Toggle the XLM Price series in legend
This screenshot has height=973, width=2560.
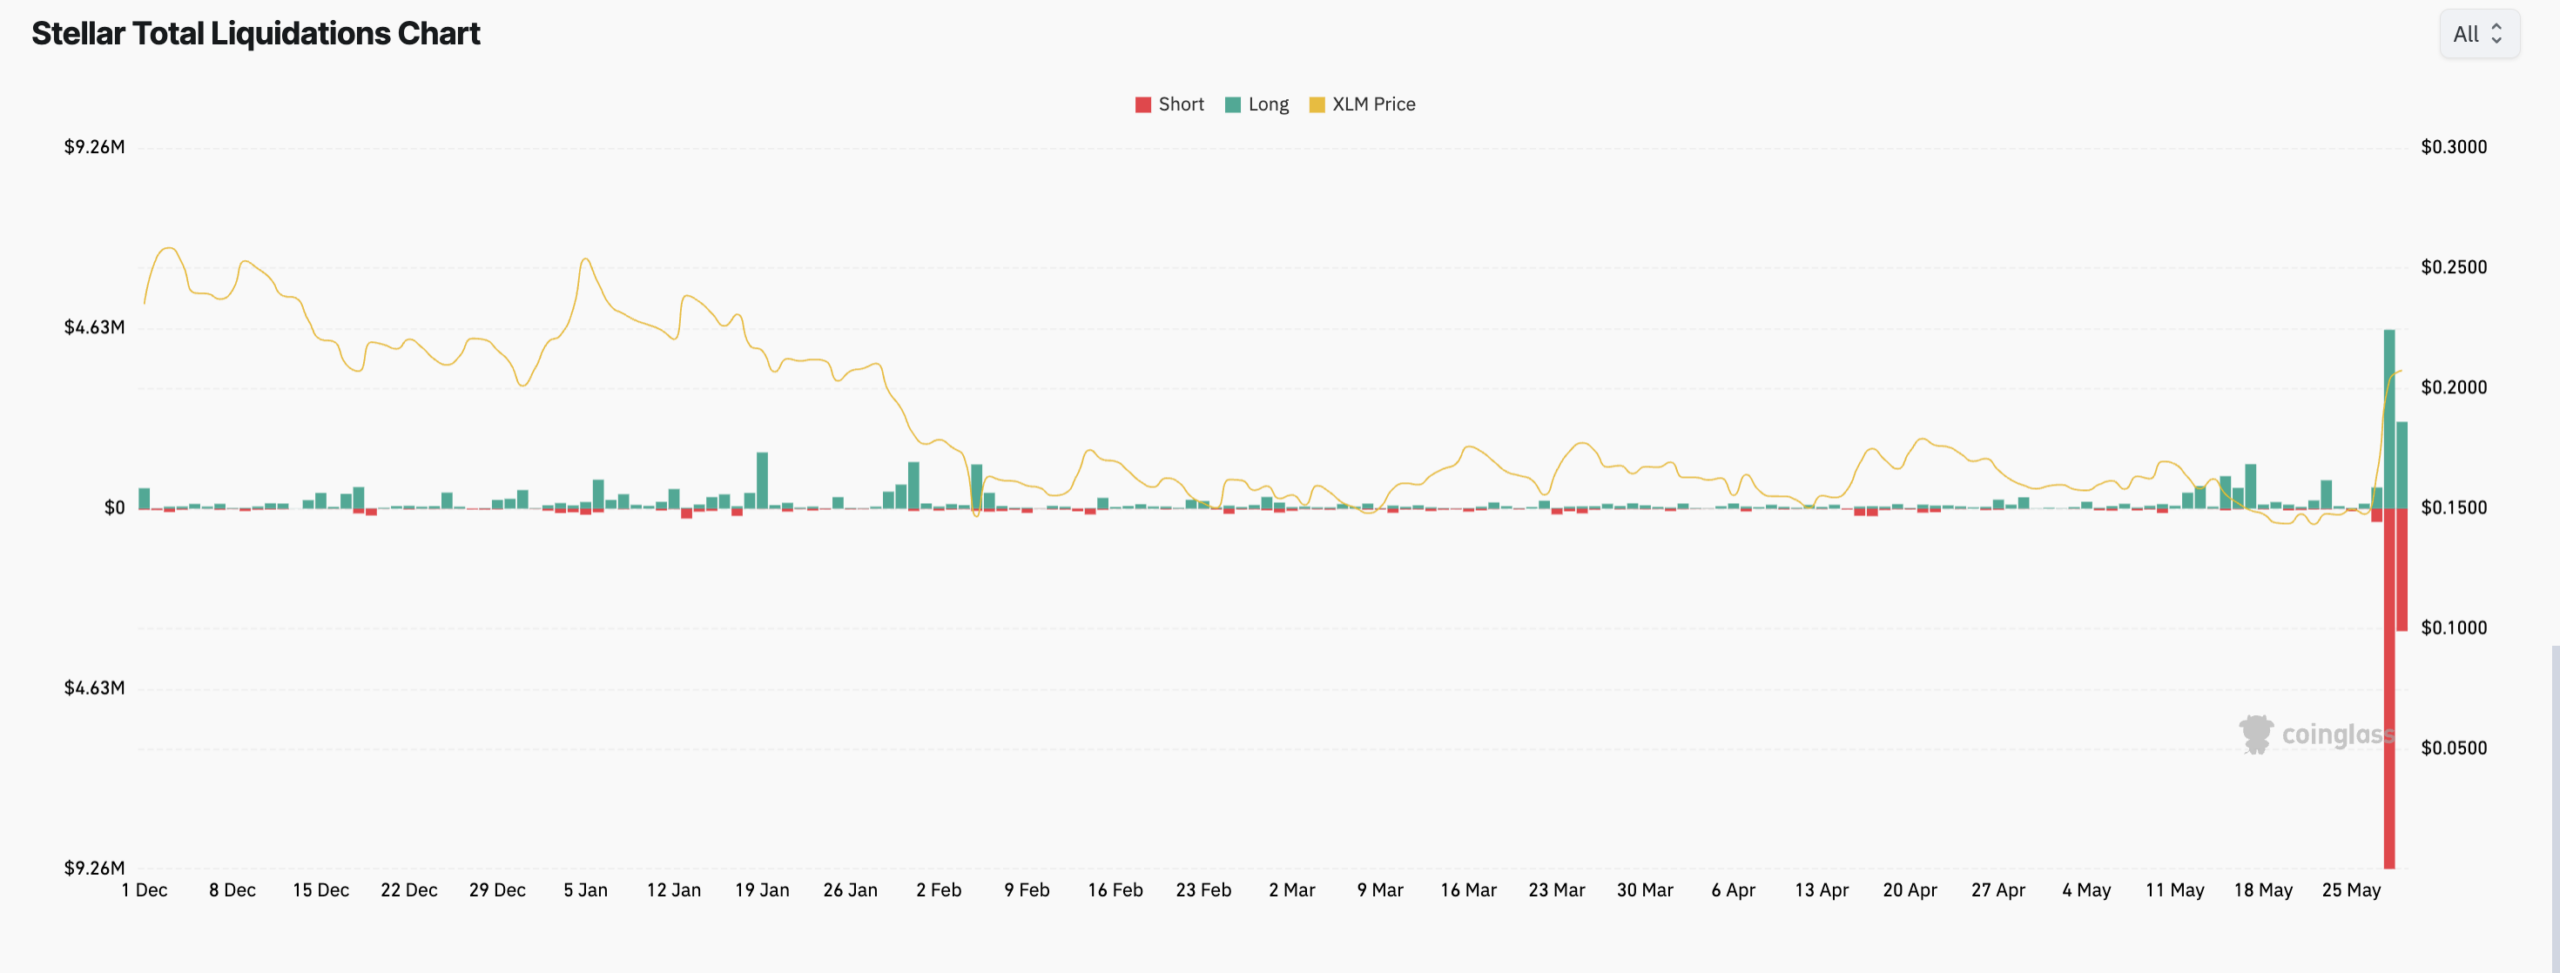coord(1362,104)
